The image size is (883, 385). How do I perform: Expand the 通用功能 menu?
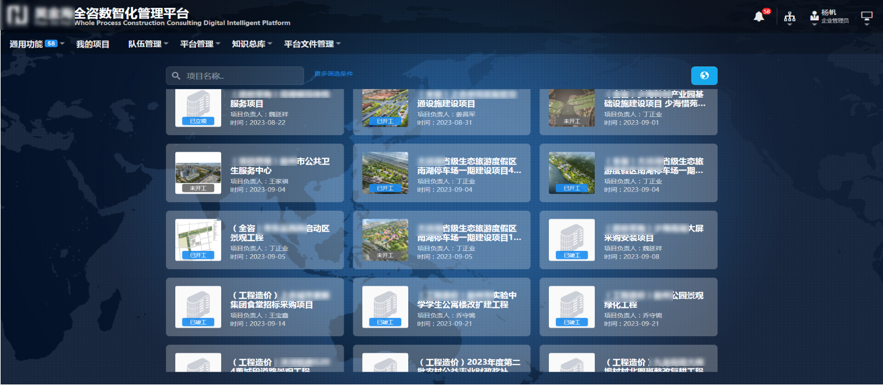[37, 44]
